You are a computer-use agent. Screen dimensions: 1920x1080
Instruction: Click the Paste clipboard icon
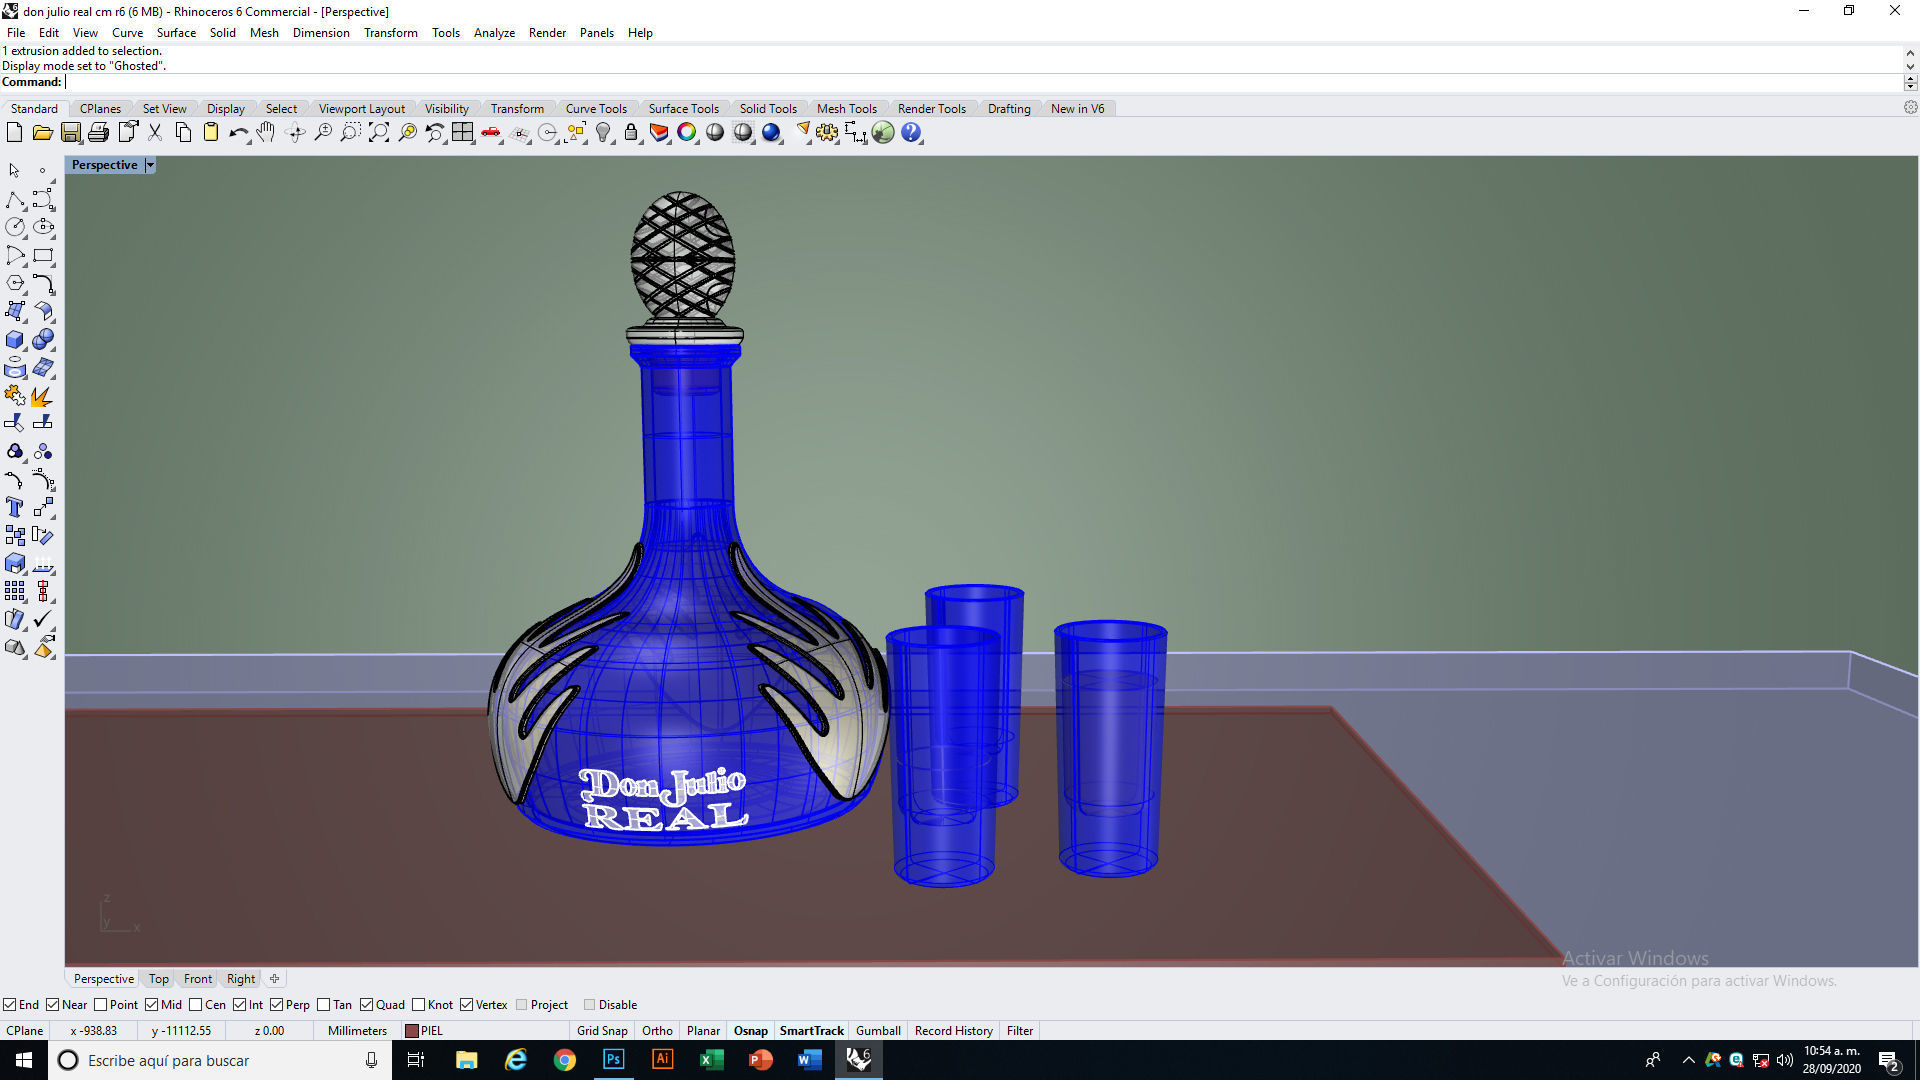(x=211, y=132)
